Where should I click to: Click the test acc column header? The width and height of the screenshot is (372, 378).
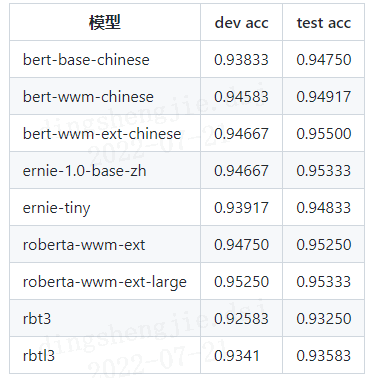324,23
